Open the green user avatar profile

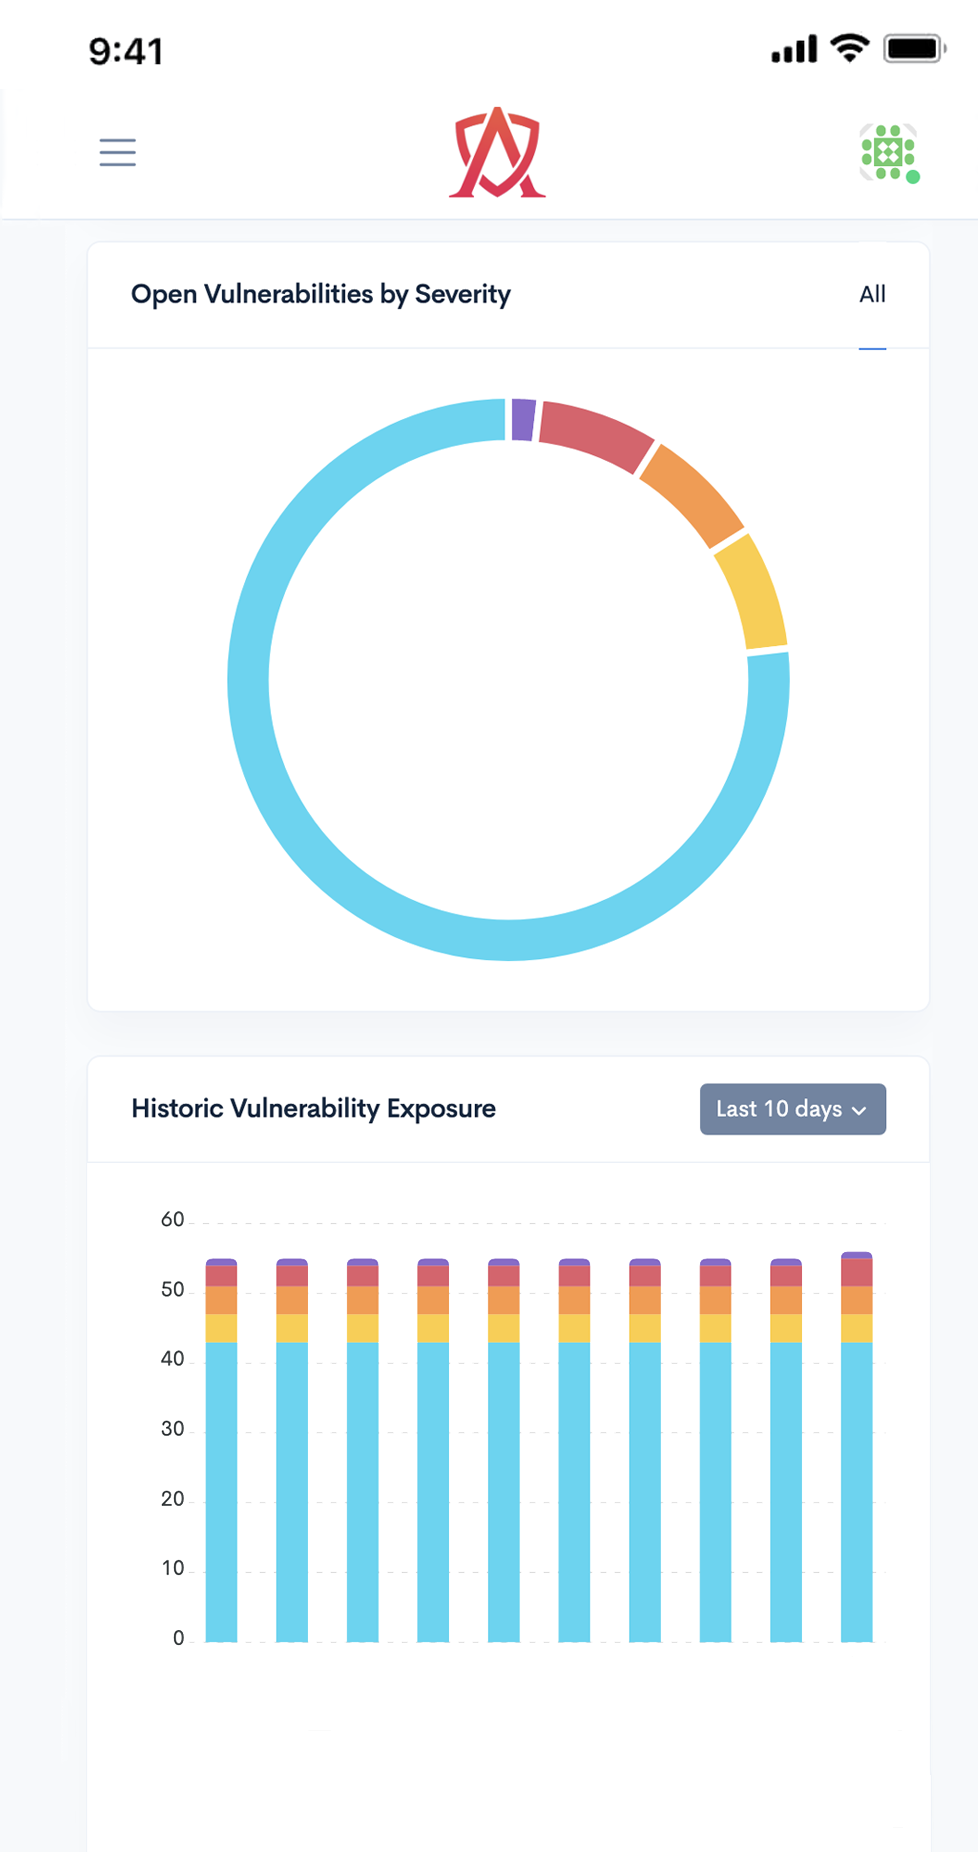889,153
